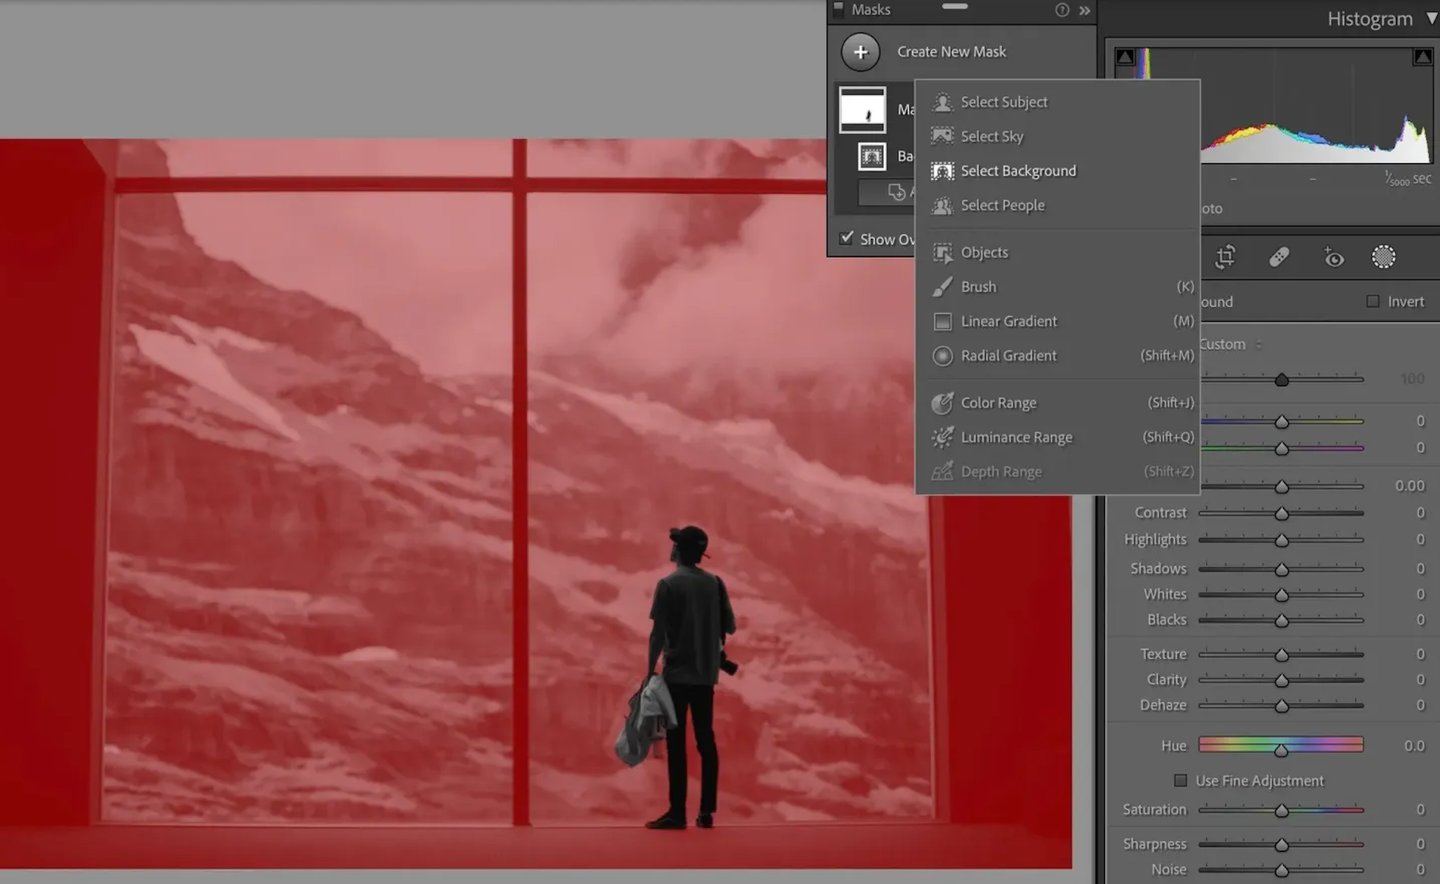Open the Custom preset dropdown

coord(1230,344)
